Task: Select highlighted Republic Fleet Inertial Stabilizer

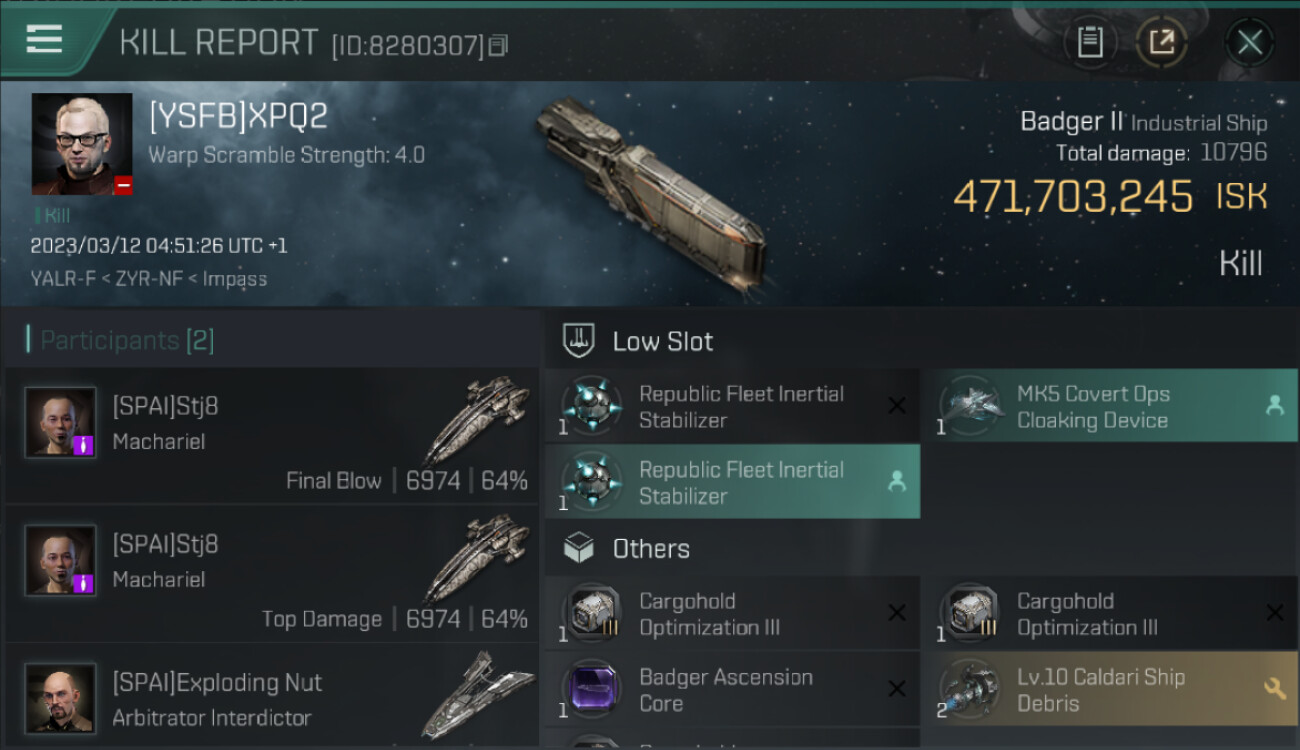Action: [x=732, y=483]
